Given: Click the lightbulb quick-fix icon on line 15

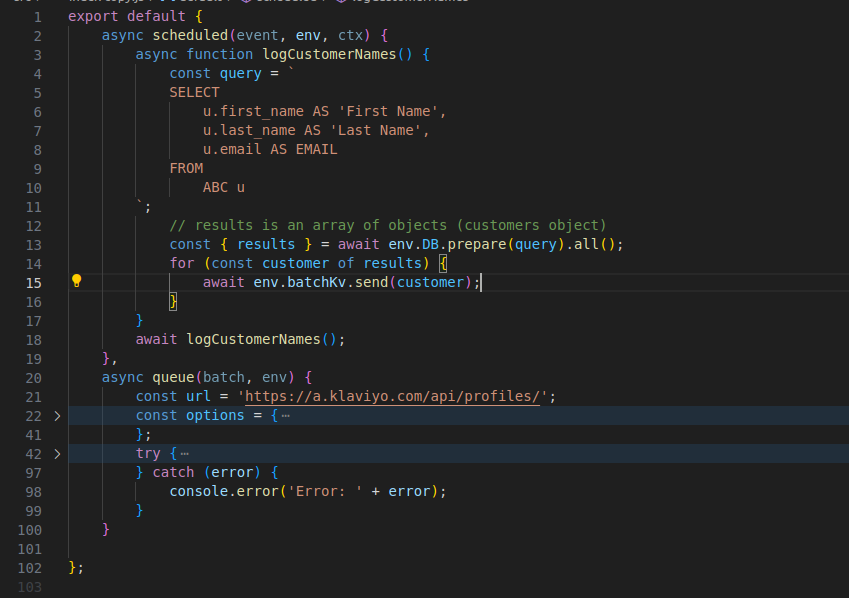Looking at the screenshot, I should [x=77, y=282].
